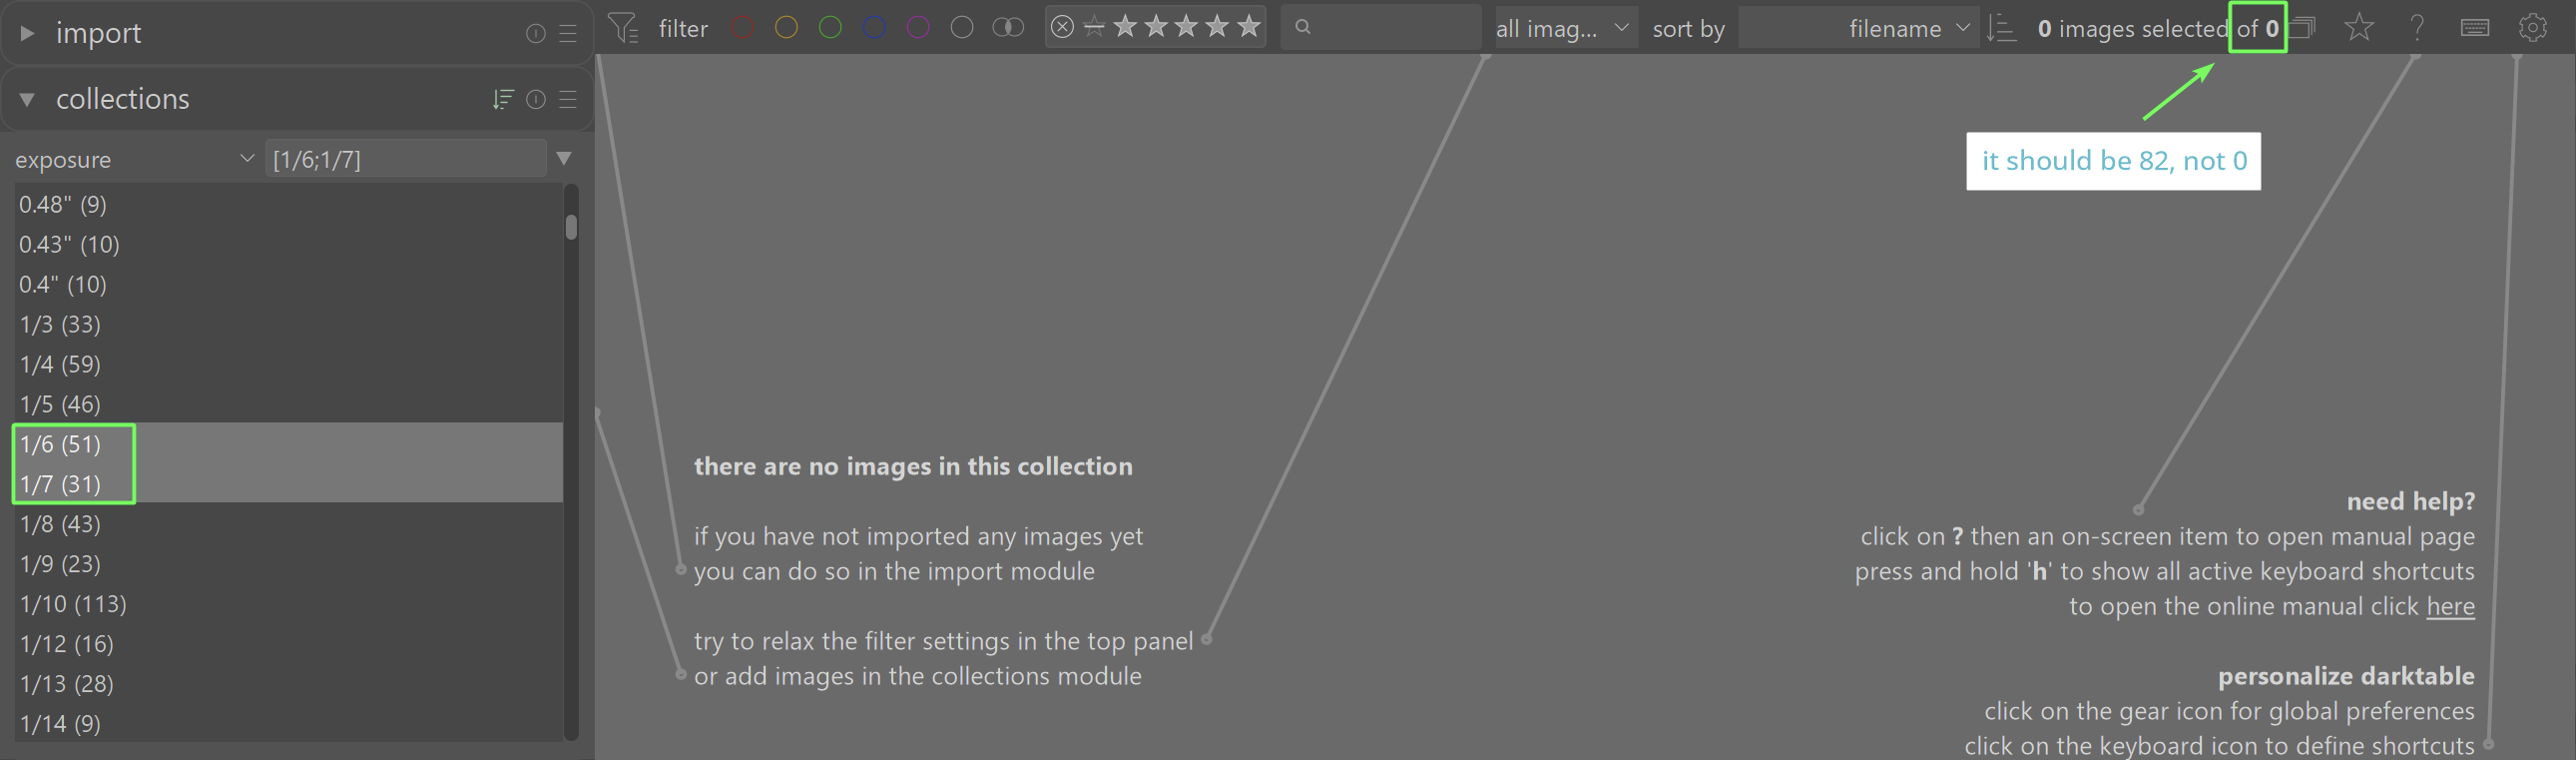
Task: Select the 1/8 (43) exposure entry
Action: pyautogui.click(x=60, y=524)
